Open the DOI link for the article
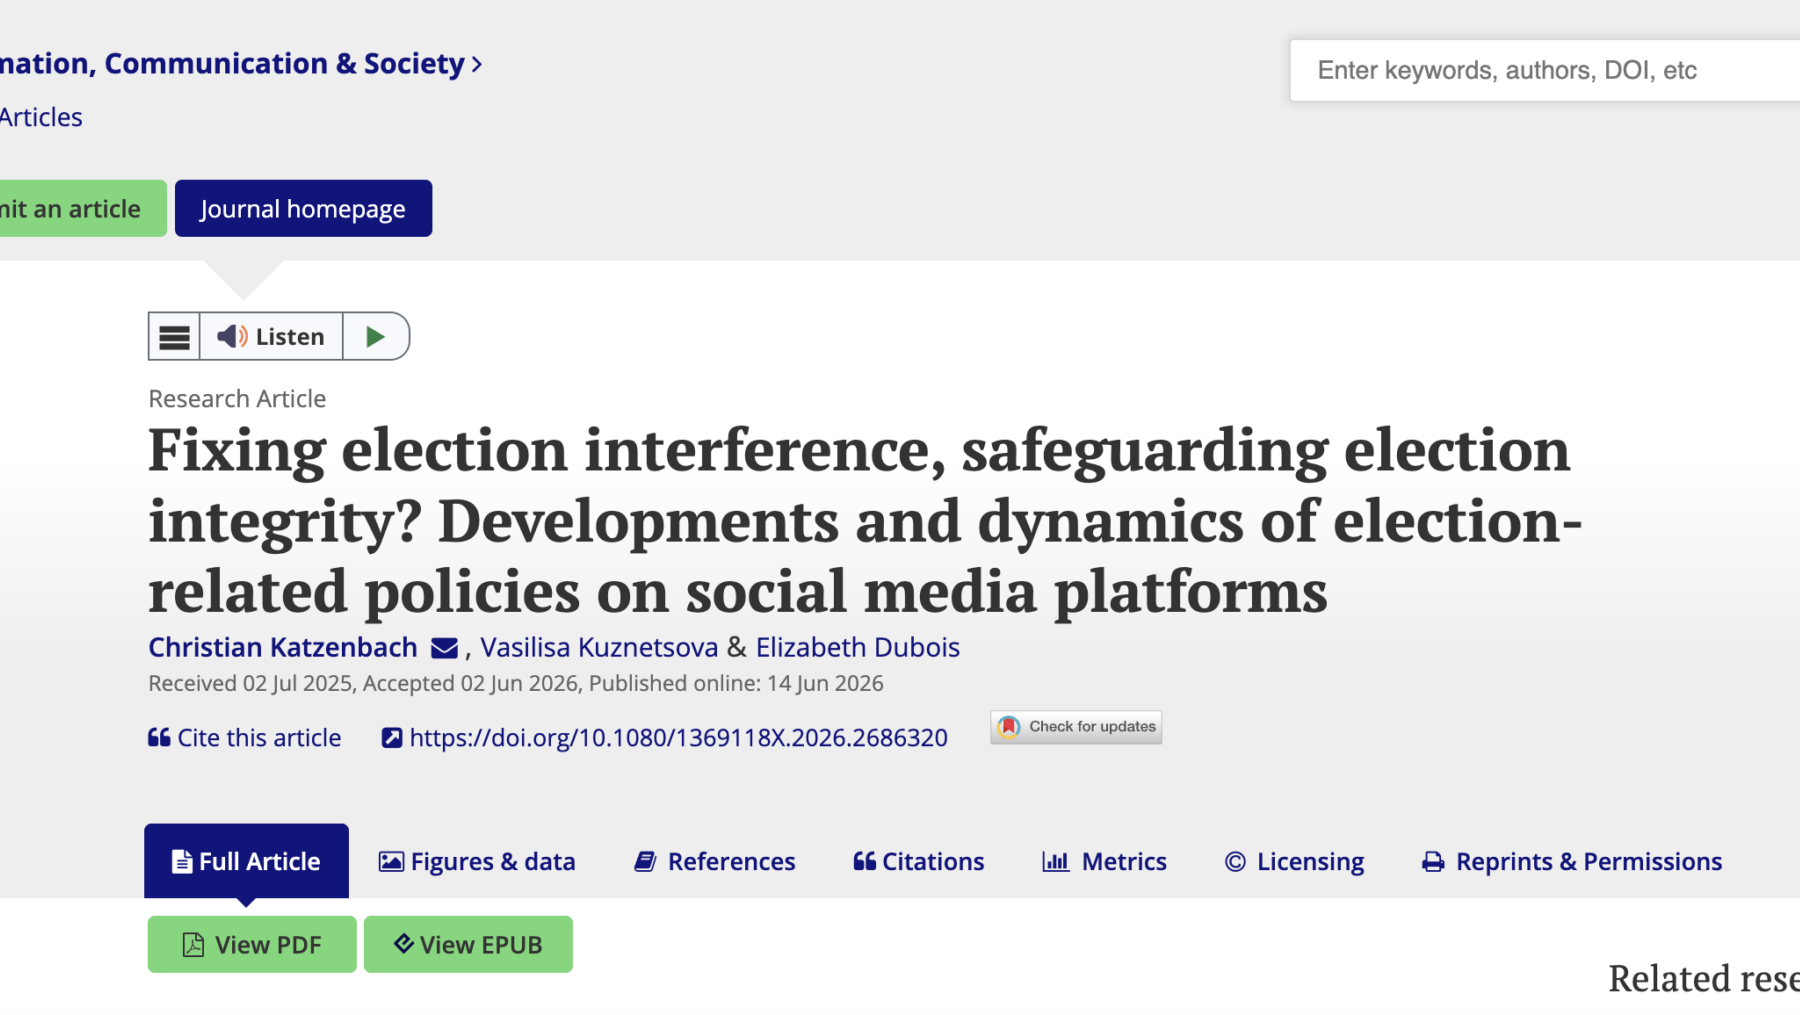This screenshot has width=1800, height=1015. [x=665, y=738]
